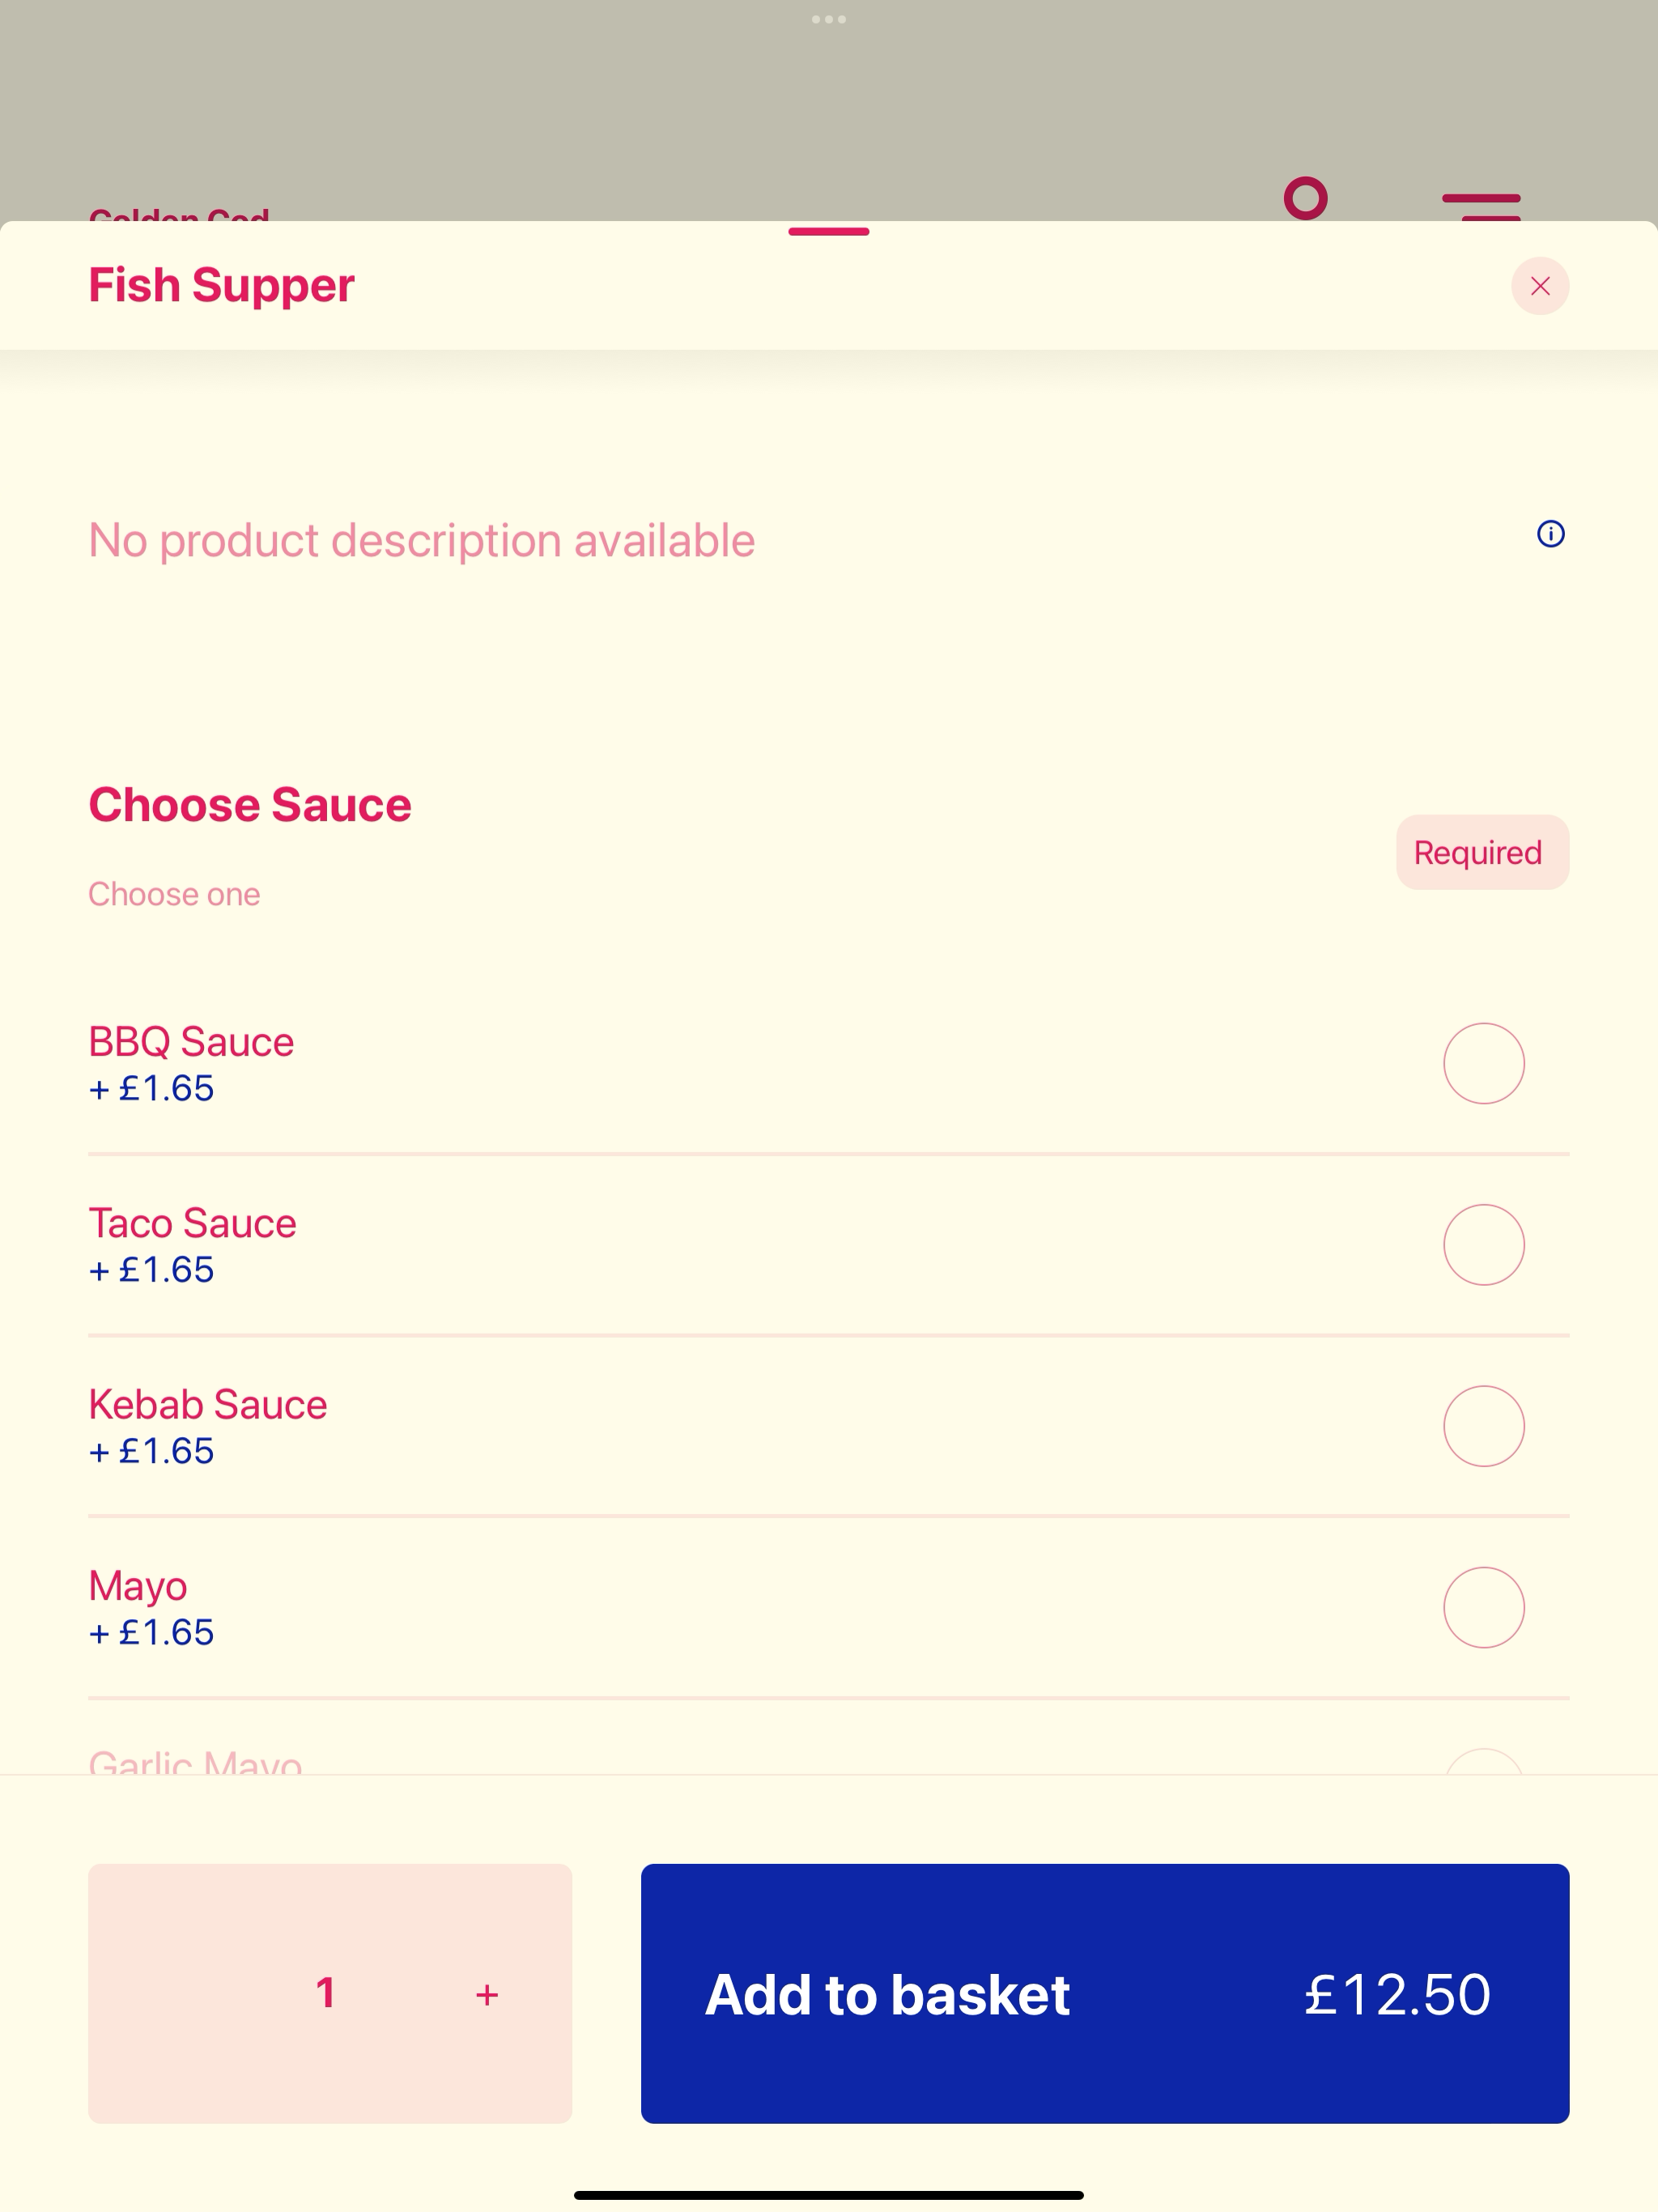
Task: Tap the three-dot multitasking indicator
Action: click(x=829, y=19)
